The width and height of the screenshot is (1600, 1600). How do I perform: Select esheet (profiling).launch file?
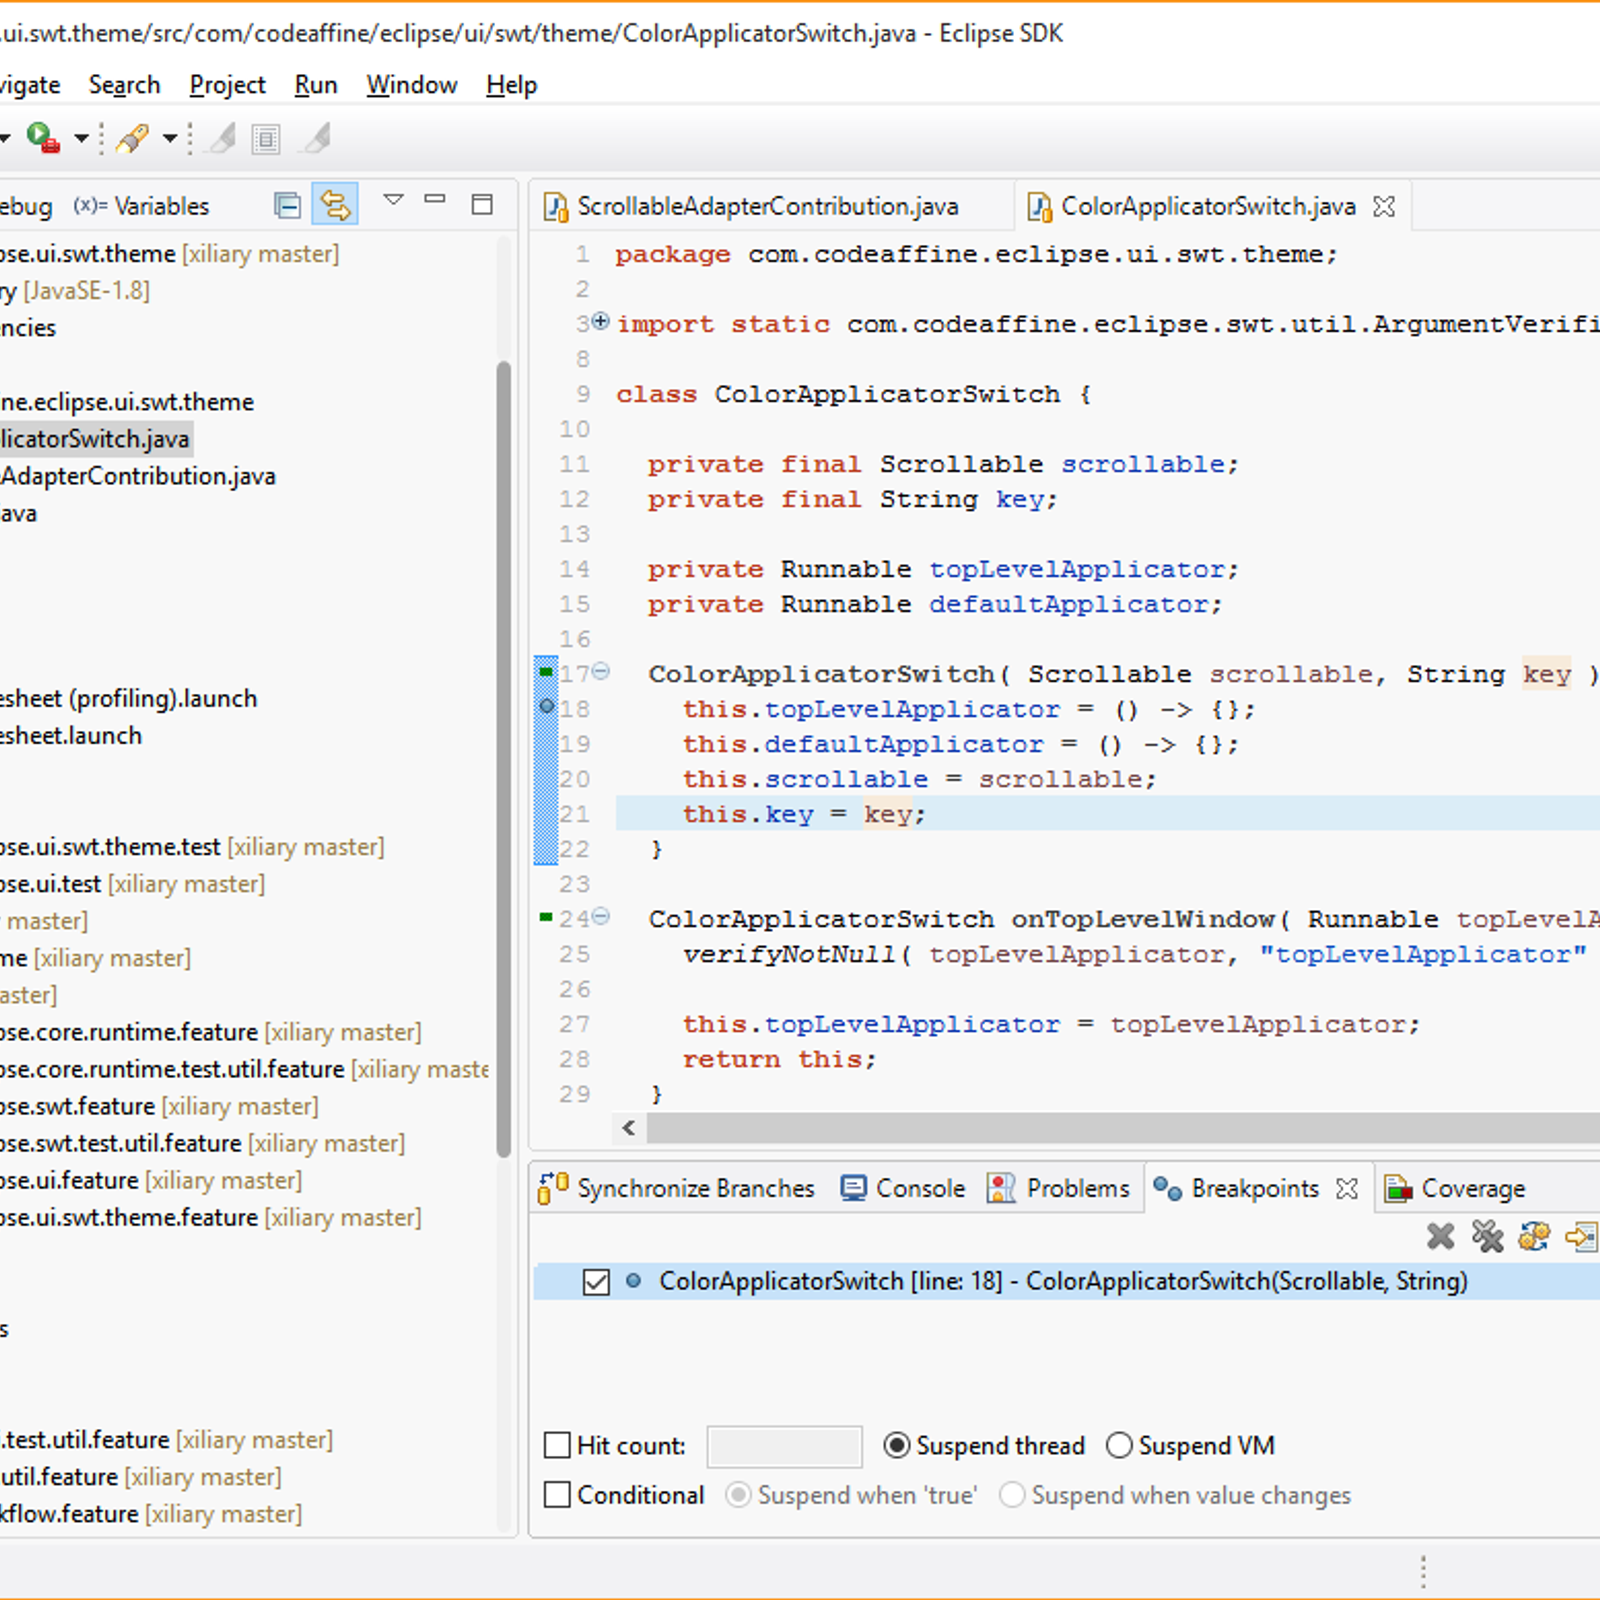click(x=129, y=698)
